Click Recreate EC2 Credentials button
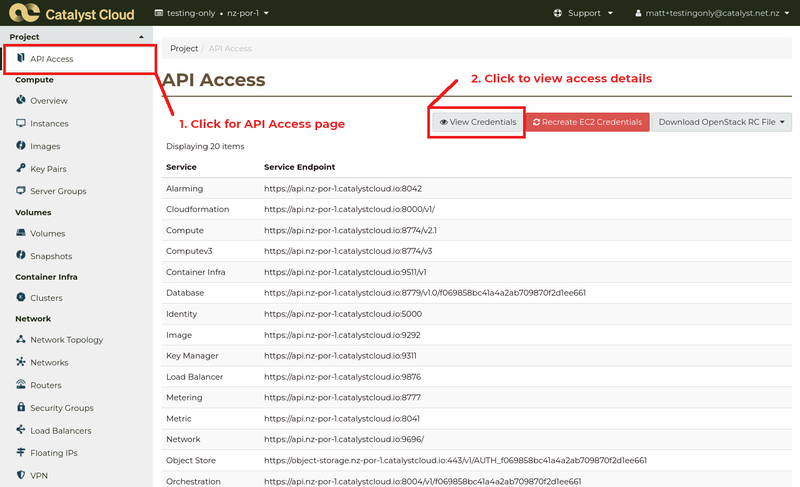Viewport: 800px width, 487px height. tap(587, 122)
